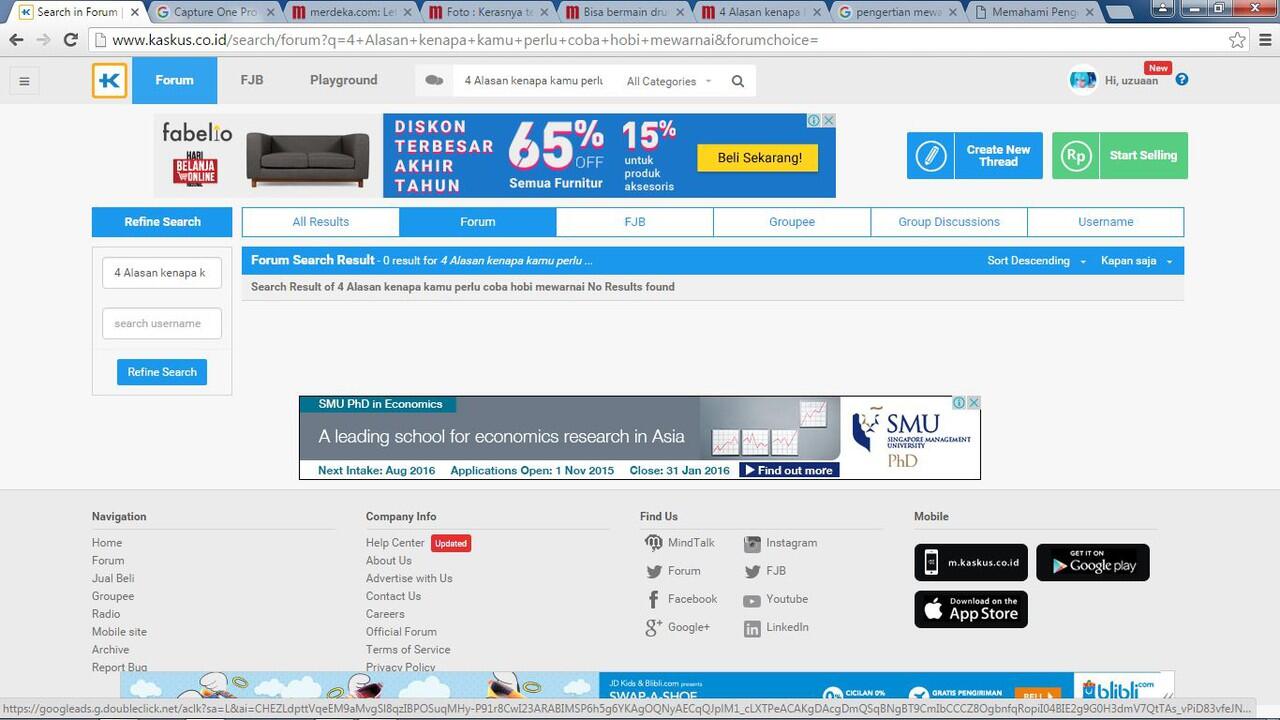The height and width of the screenshot is (720, 1280).
Task: Bookmark page with the star icon
Action: click(x=1237, y=40)
